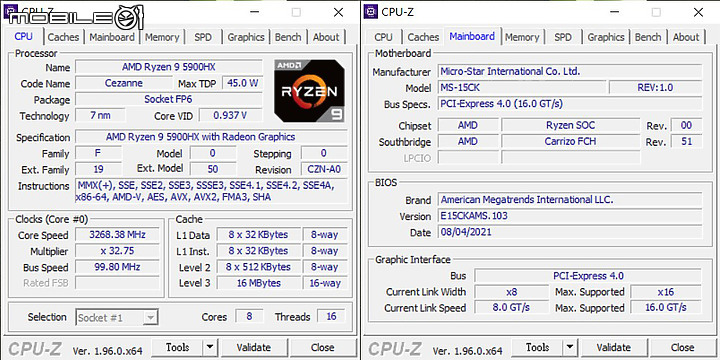Click Threads count value 16

point(331,316)
